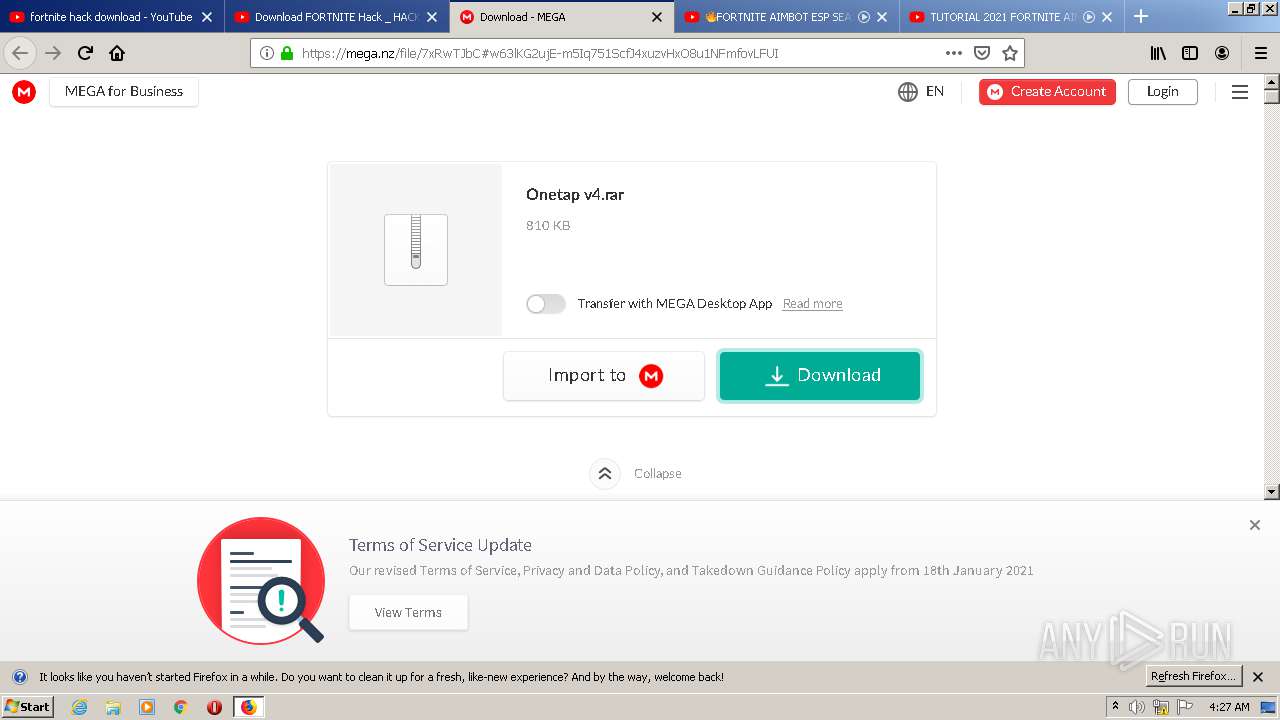Show site information icon in address bar
Image resolution: width=1280 pixels, height=720 pixels.
[x=267, y=53]
